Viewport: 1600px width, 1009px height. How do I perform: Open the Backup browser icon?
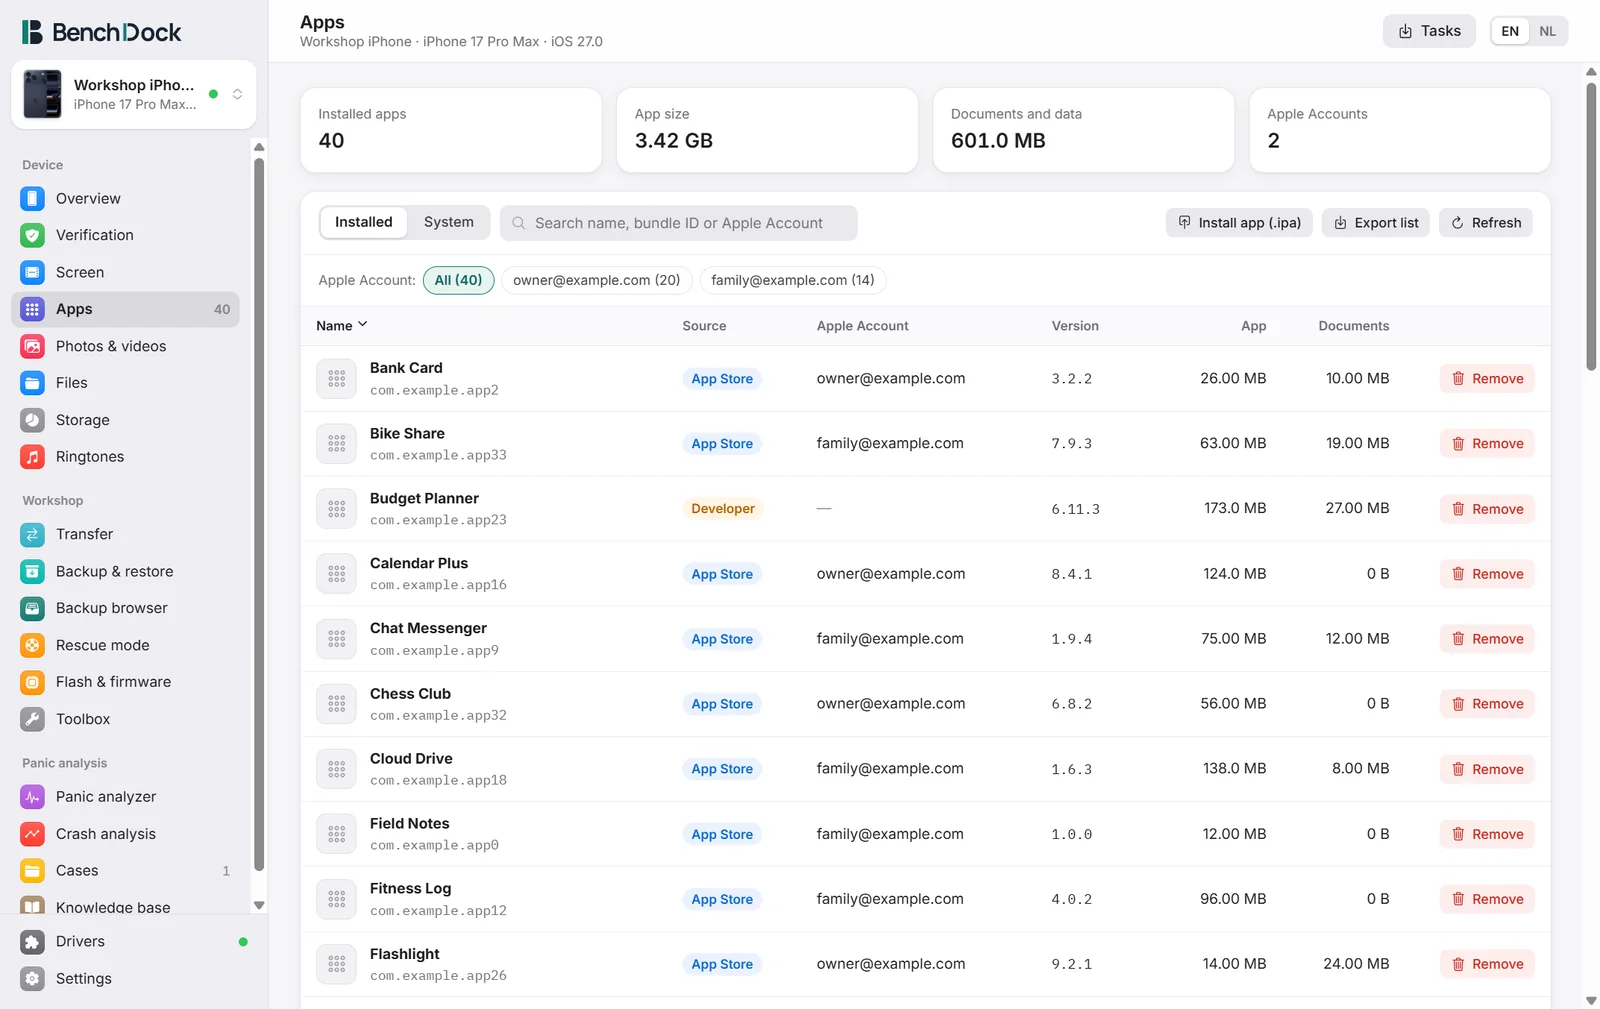point(33,608)
